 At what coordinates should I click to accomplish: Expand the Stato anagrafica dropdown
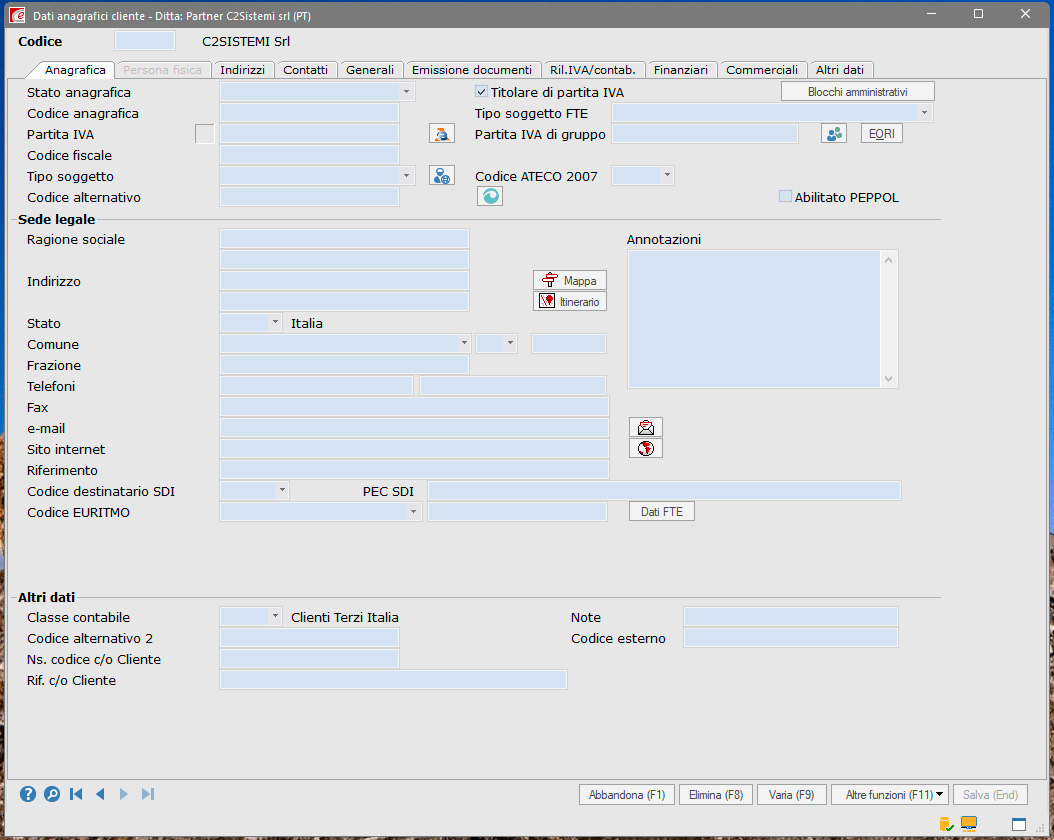[x=407, y=92]
